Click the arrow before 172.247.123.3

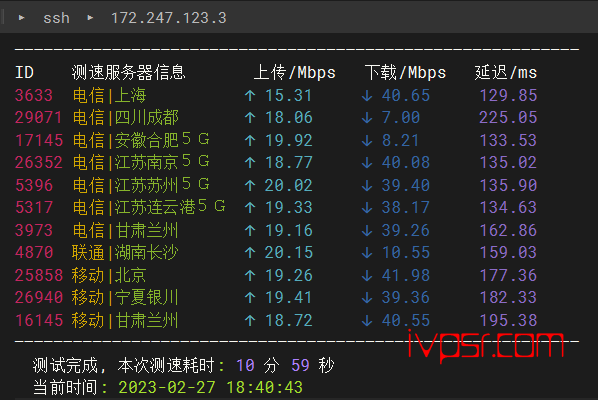click(90, 18)
